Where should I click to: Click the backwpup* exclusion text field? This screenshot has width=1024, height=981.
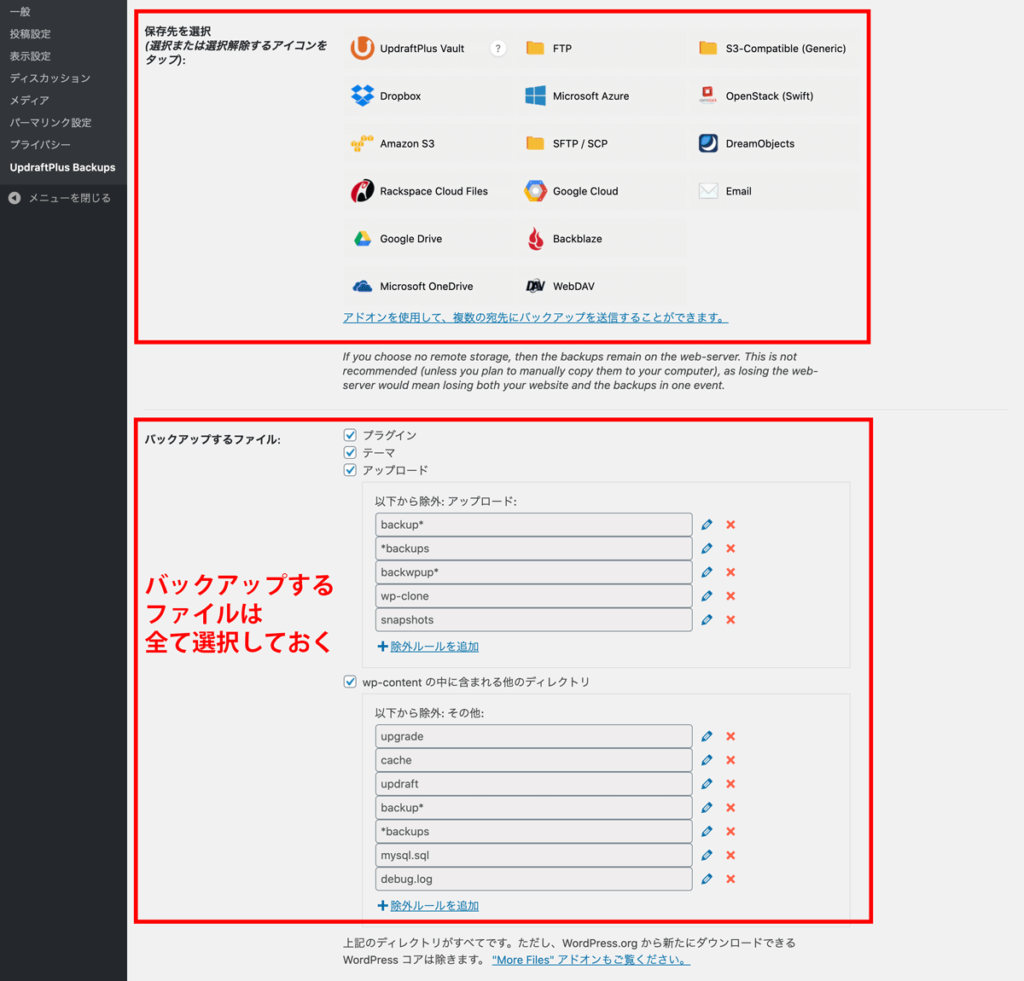coord(534,572)
